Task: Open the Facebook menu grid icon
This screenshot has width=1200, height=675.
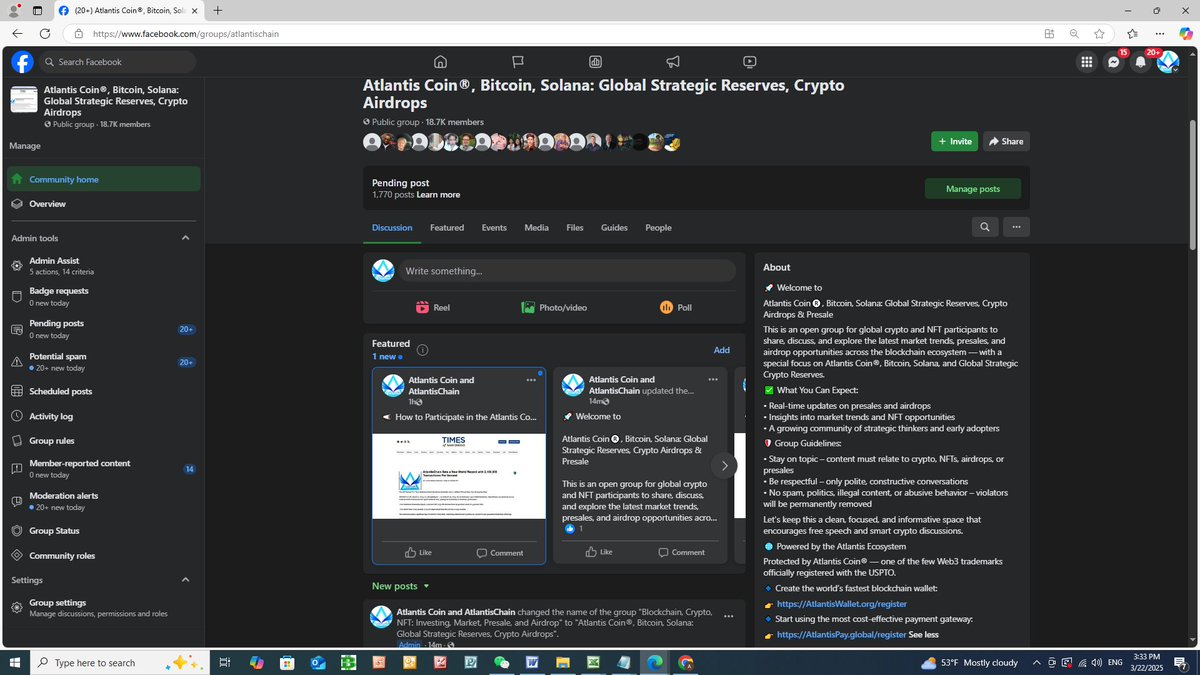Action: pyautogui.click(x=1086, y=62)
